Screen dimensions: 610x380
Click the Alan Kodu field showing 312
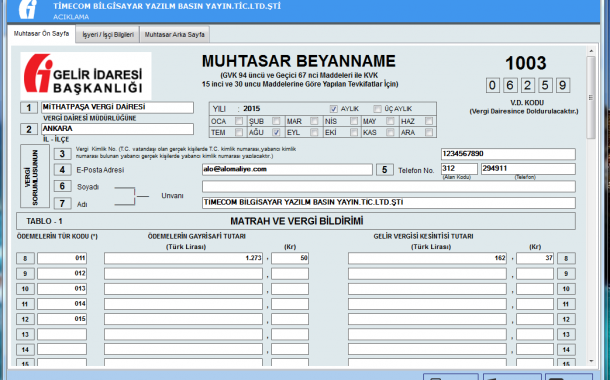click(x=459, y=169)
